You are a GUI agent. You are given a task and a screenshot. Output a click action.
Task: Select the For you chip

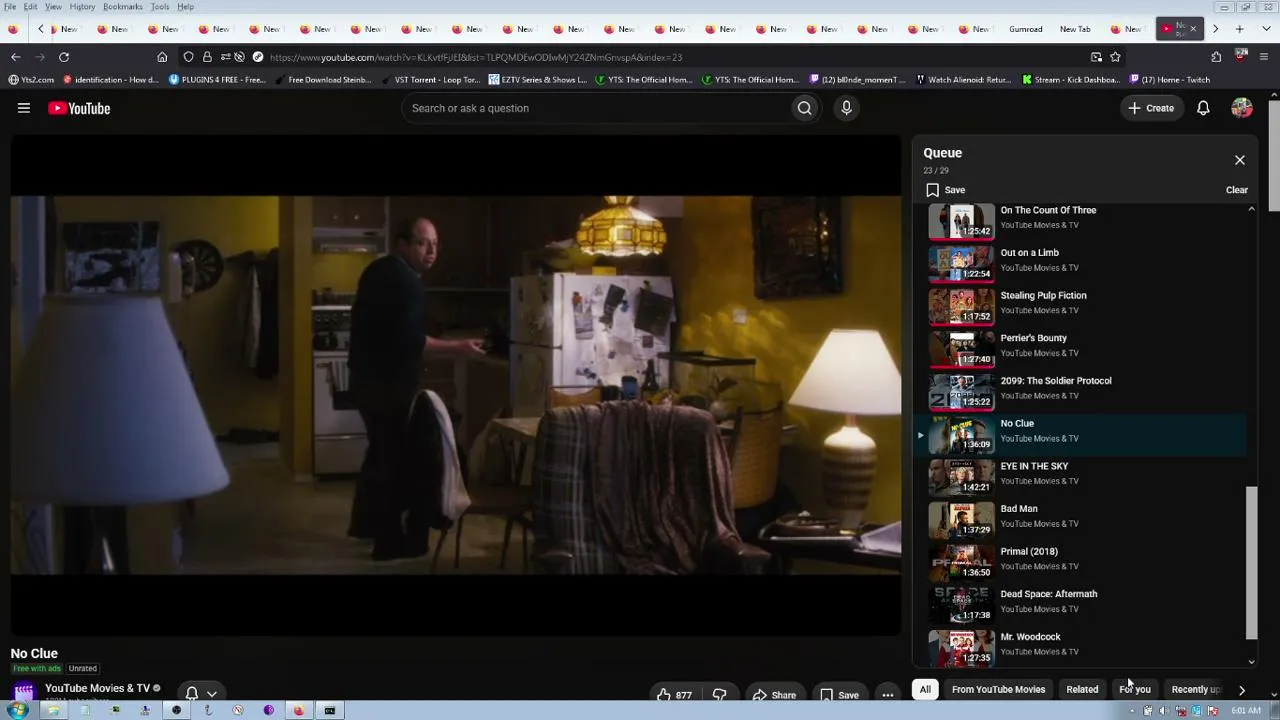tap(1135, 689)
